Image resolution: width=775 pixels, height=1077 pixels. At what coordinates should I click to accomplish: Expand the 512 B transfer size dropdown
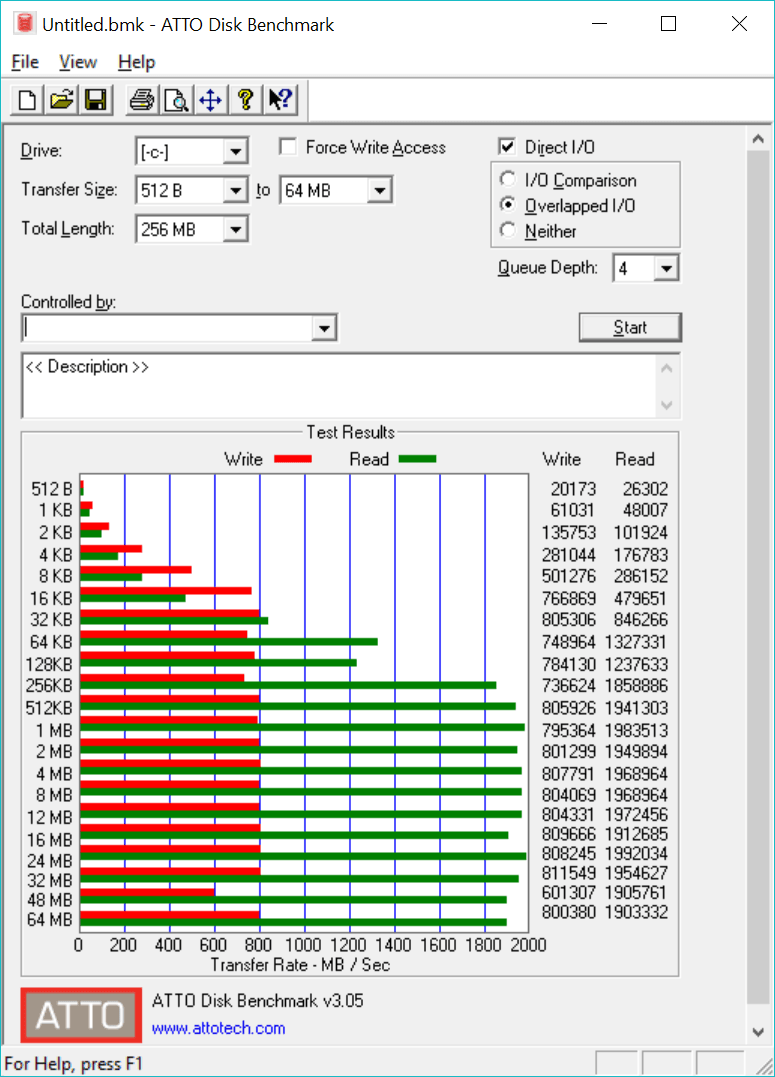[x=235, y=190]
